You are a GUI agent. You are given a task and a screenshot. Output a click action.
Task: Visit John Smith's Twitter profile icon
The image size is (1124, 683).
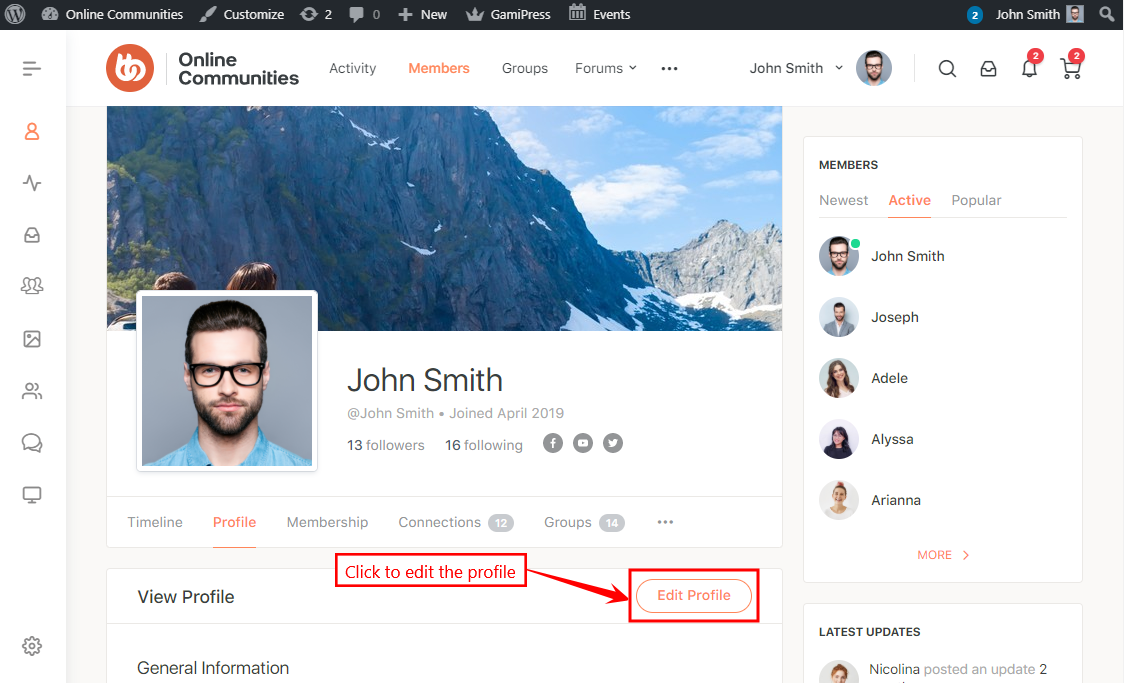pos(613,442)
